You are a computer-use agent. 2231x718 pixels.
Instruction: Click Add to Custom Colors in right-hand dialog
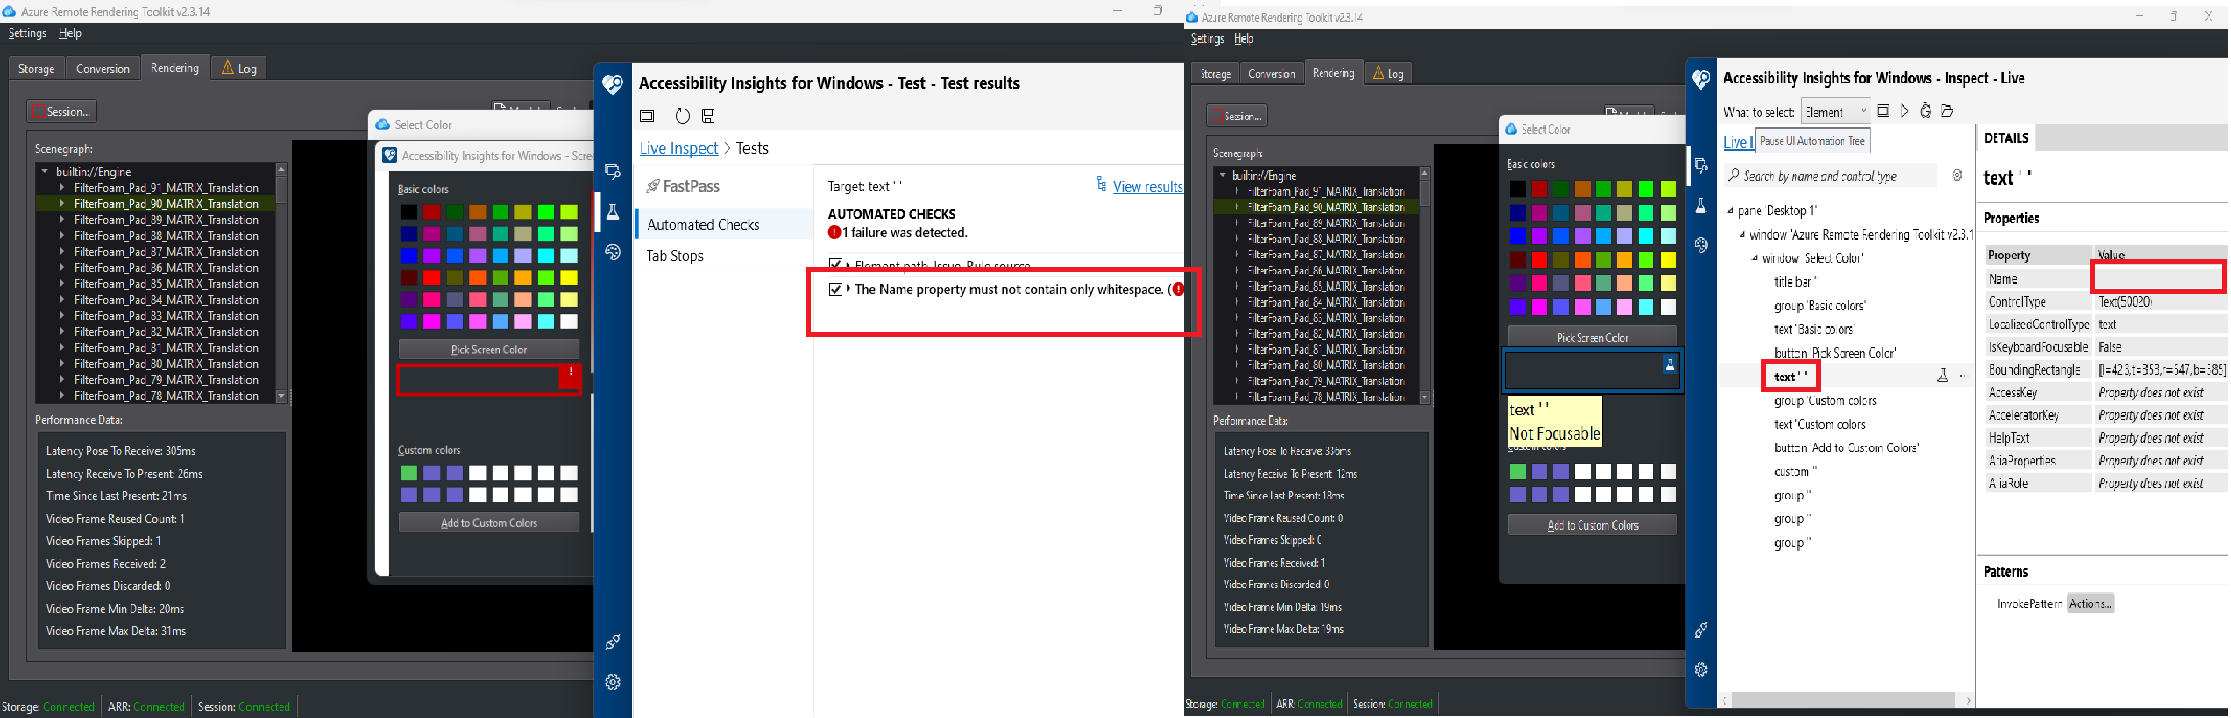click(x=1592, y=525)
